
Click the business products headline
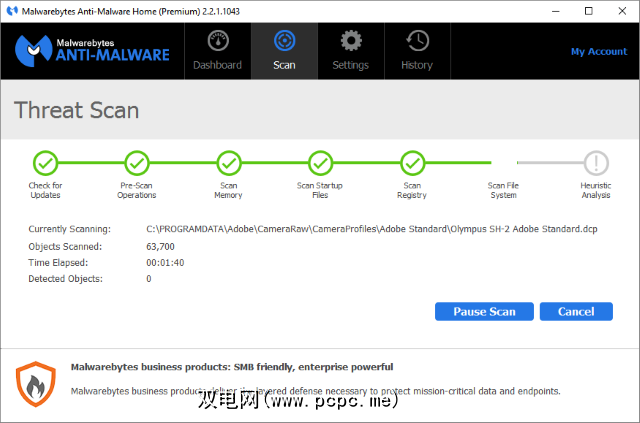coord(232,367)
